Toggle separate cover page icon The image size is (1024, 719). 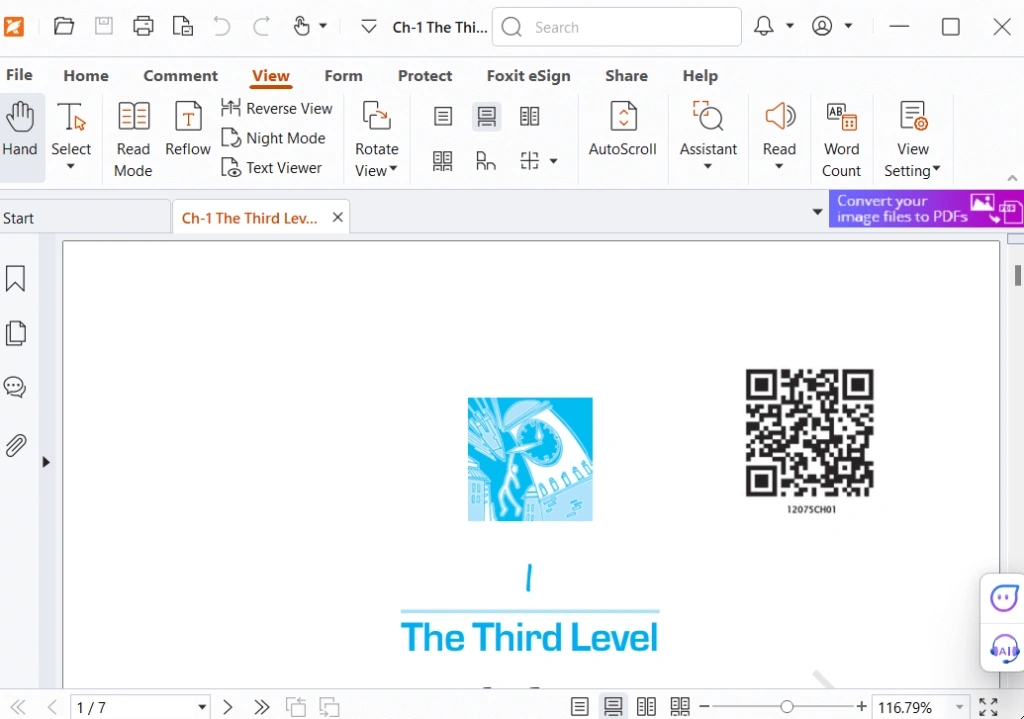pyautogui.click(x=486, y=161)
